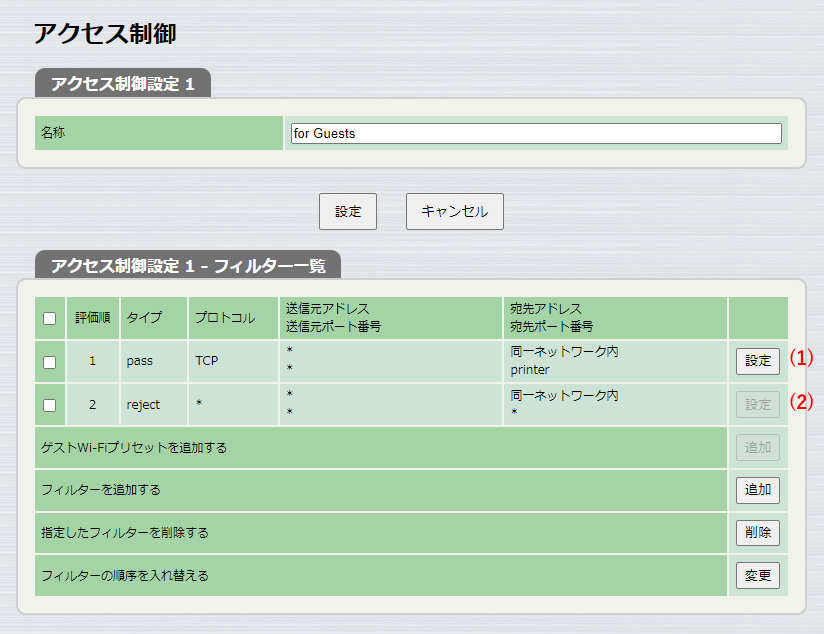
Task: Open settings for the pass filter via its 設定 button
Action: tap(757, 361)
